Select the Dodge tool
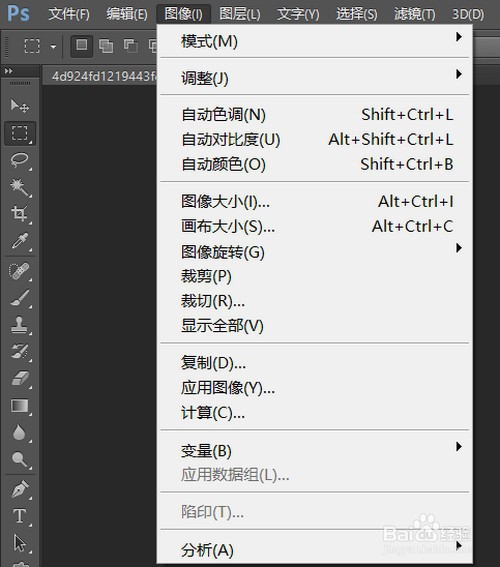The width and height of the screenshot is (500, 567). (x=20, y=459)
